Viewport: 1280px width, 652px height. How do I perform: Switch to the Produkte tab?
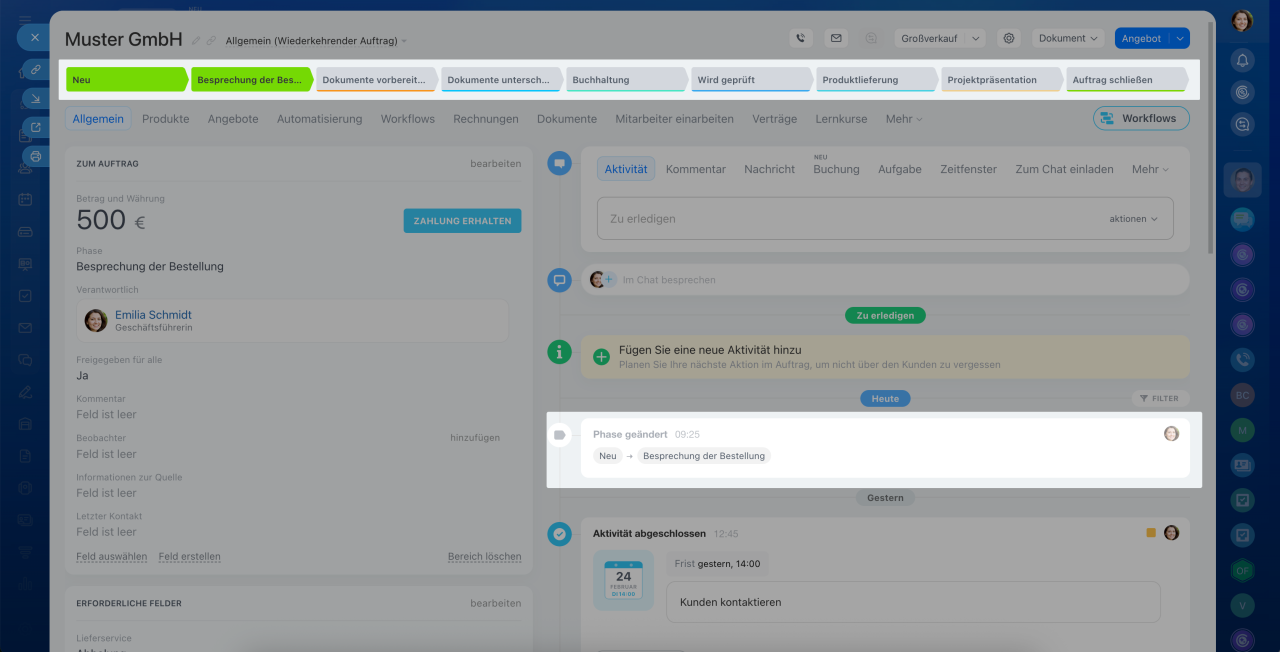[165, 118]
